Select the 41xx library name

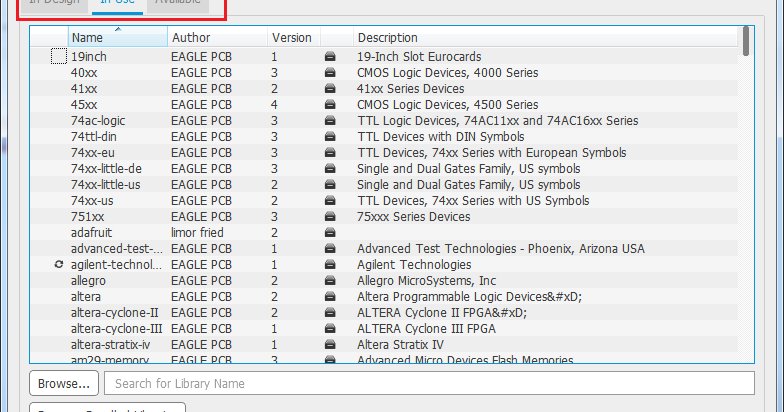pyautogui.click(x=84, y=88)
